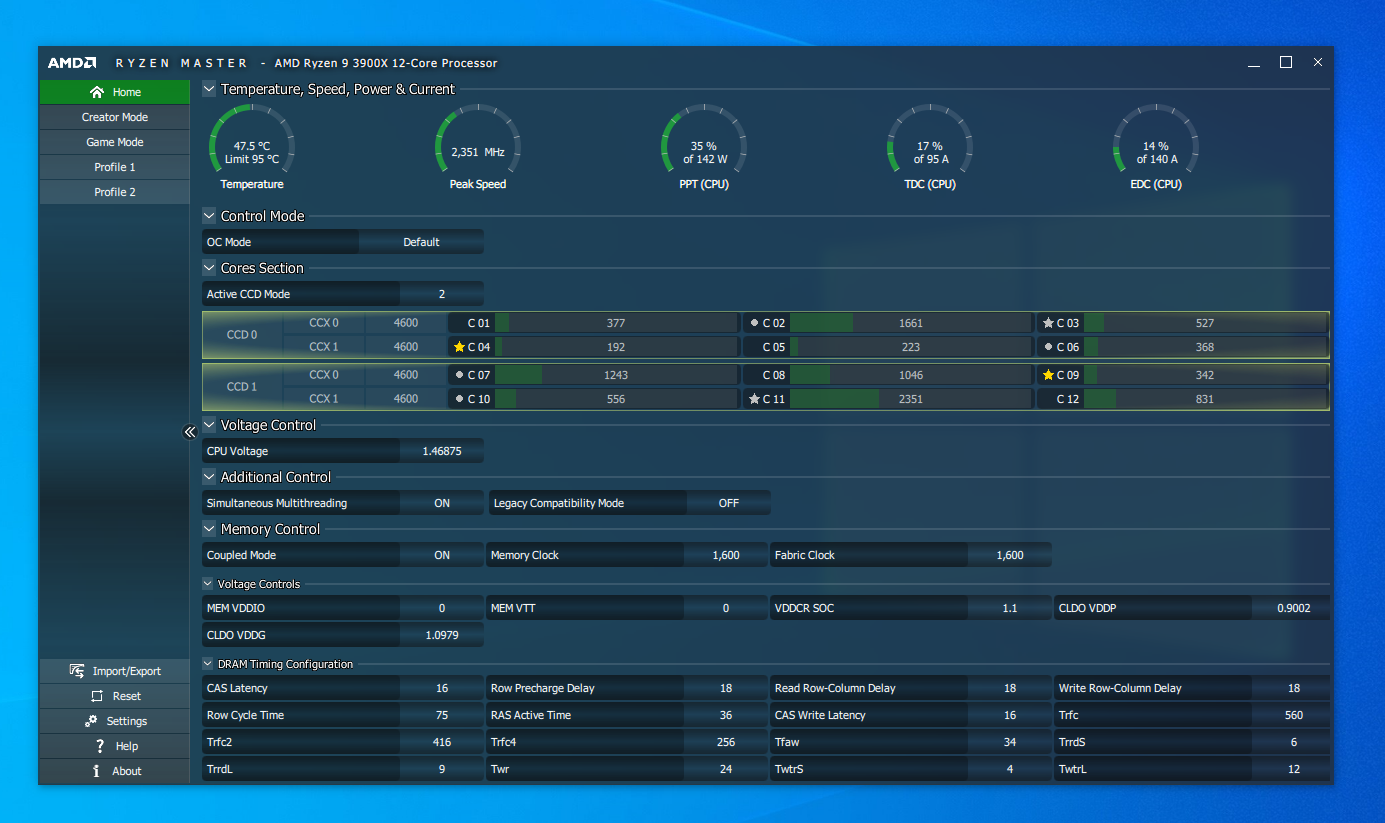Click the gold star on core C 04

[459, 347]
